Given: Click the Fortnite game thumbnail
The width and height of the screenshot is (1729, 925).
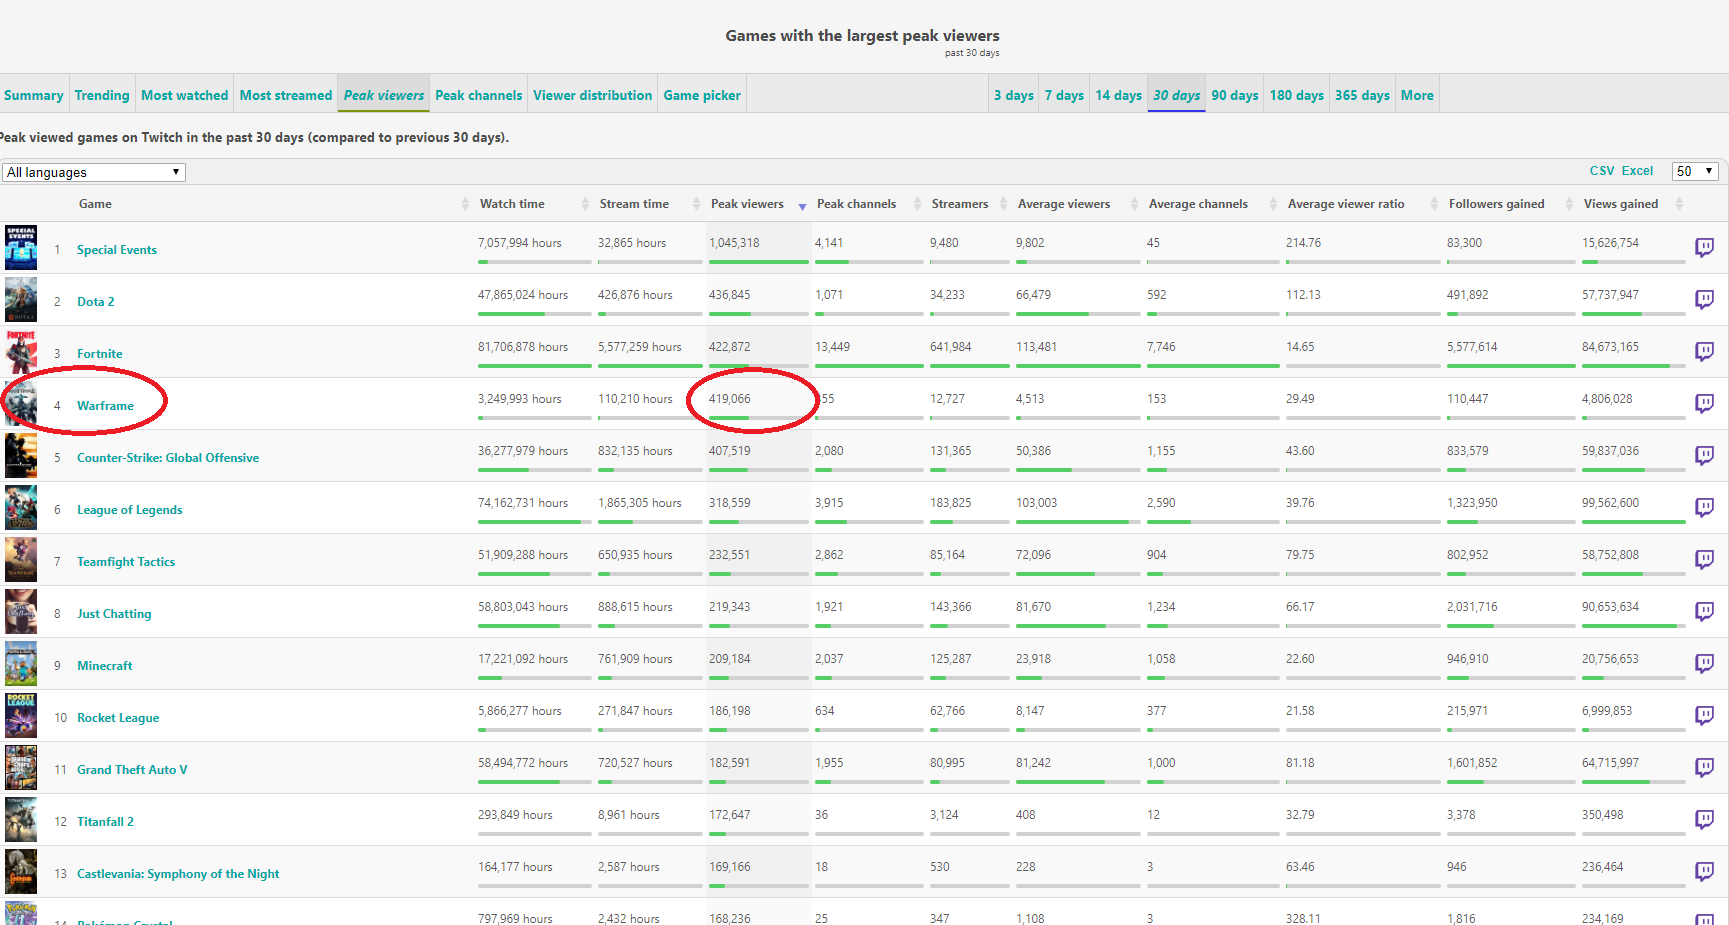Looking at the screenshot, I should pyautogui.click(x=21, y=352).
